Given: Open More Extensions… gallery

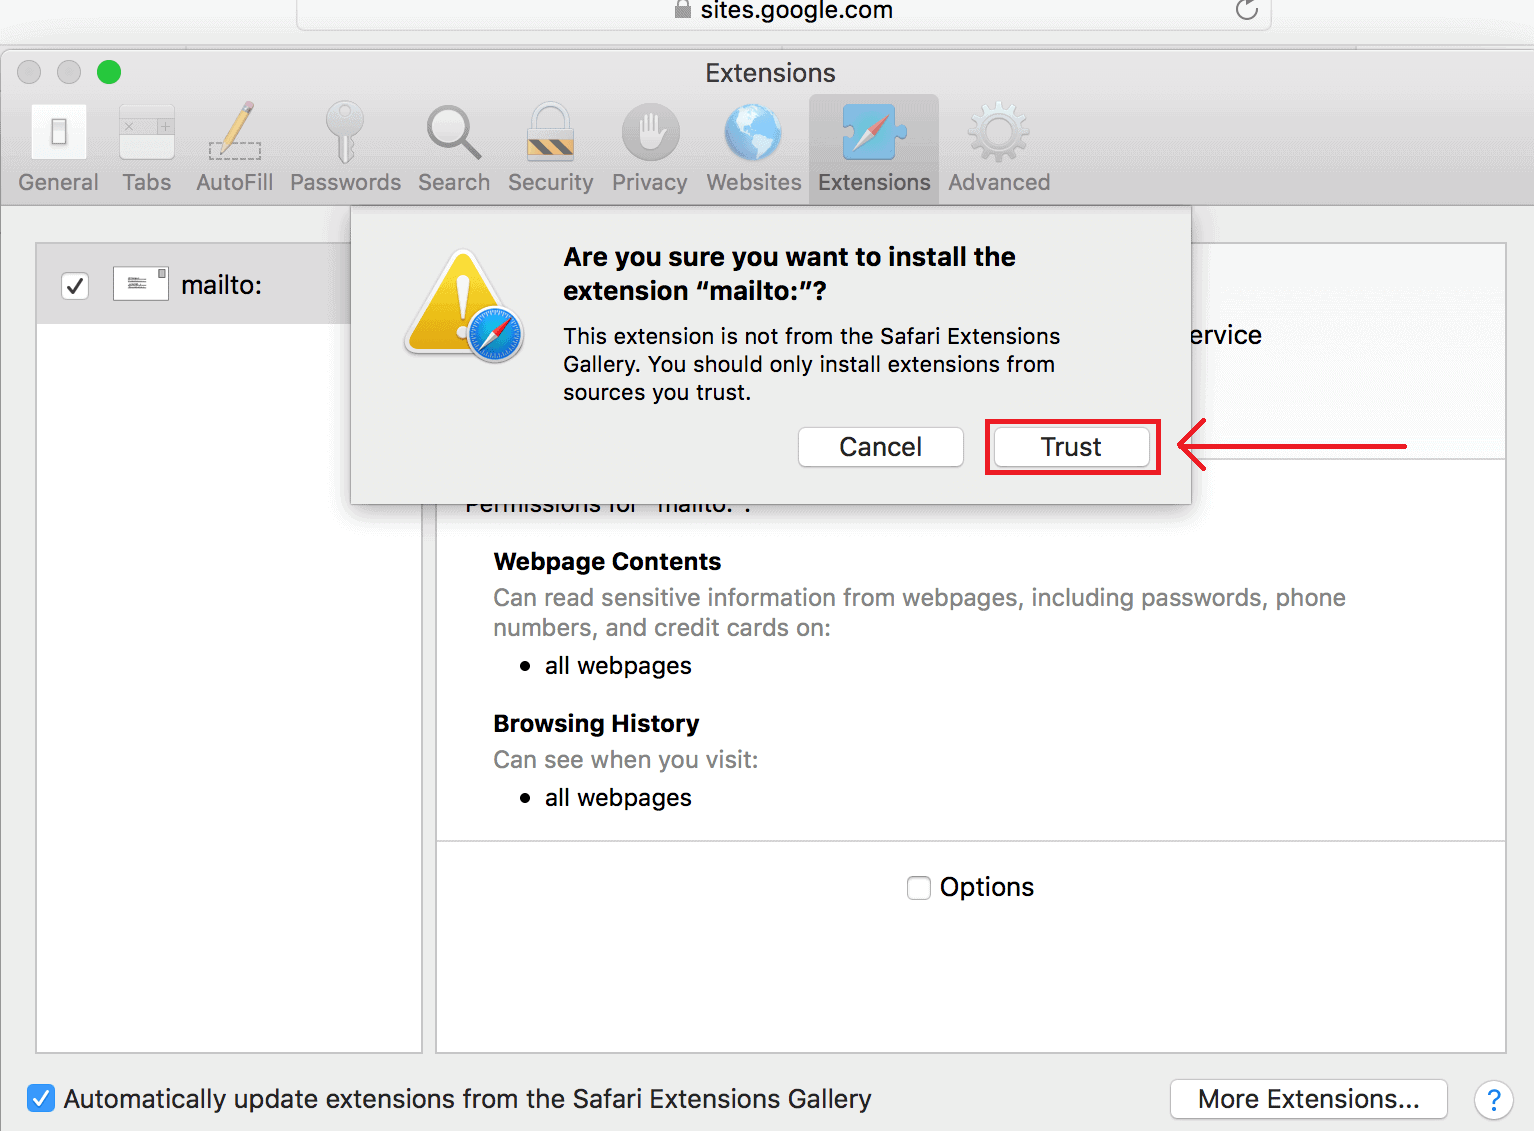Looking at the screenshot, I should click(x=1308, y=1099).
